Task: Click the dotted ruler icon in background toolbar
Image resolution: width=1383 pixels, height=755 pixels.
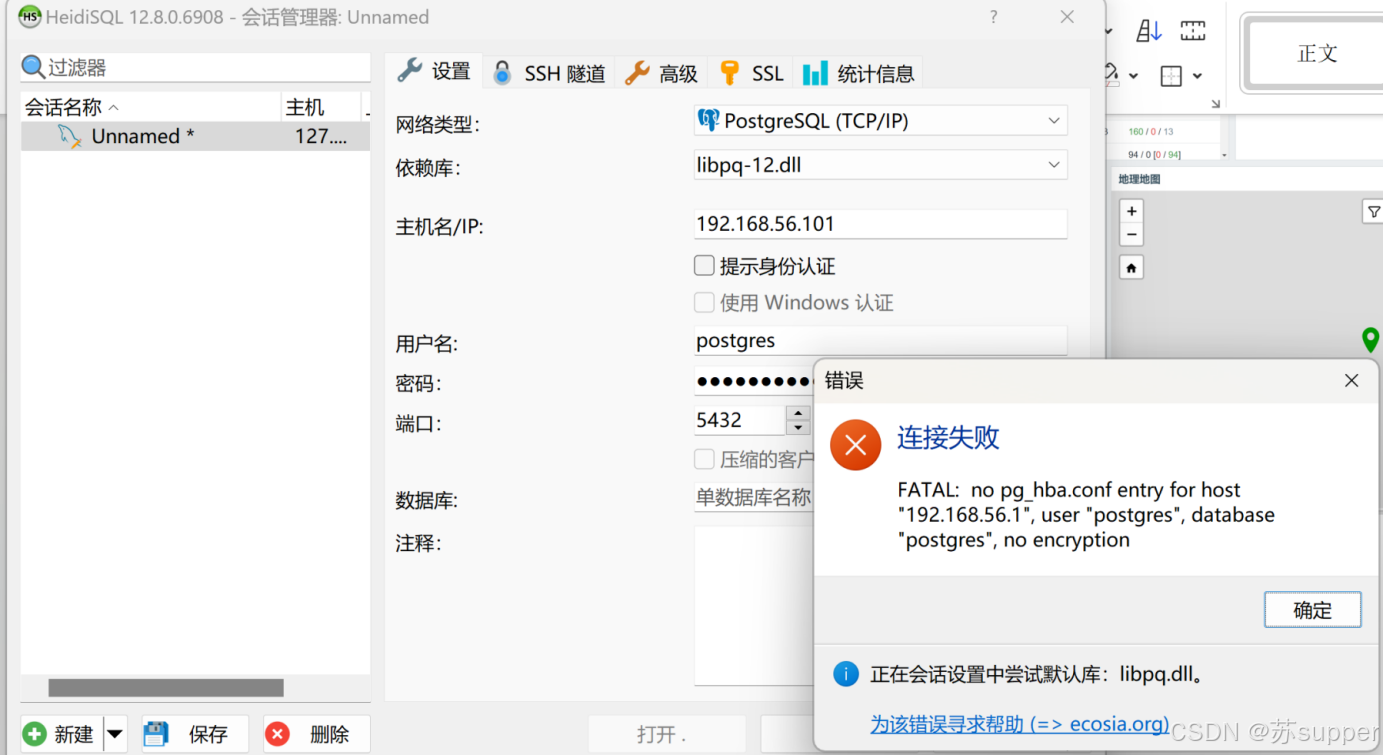Action: (x=1193, y=31)
